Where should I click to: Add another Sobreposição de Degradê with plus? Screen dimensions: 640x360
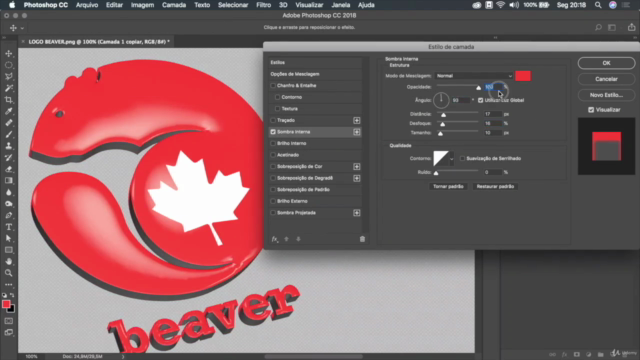pos(357,178)
